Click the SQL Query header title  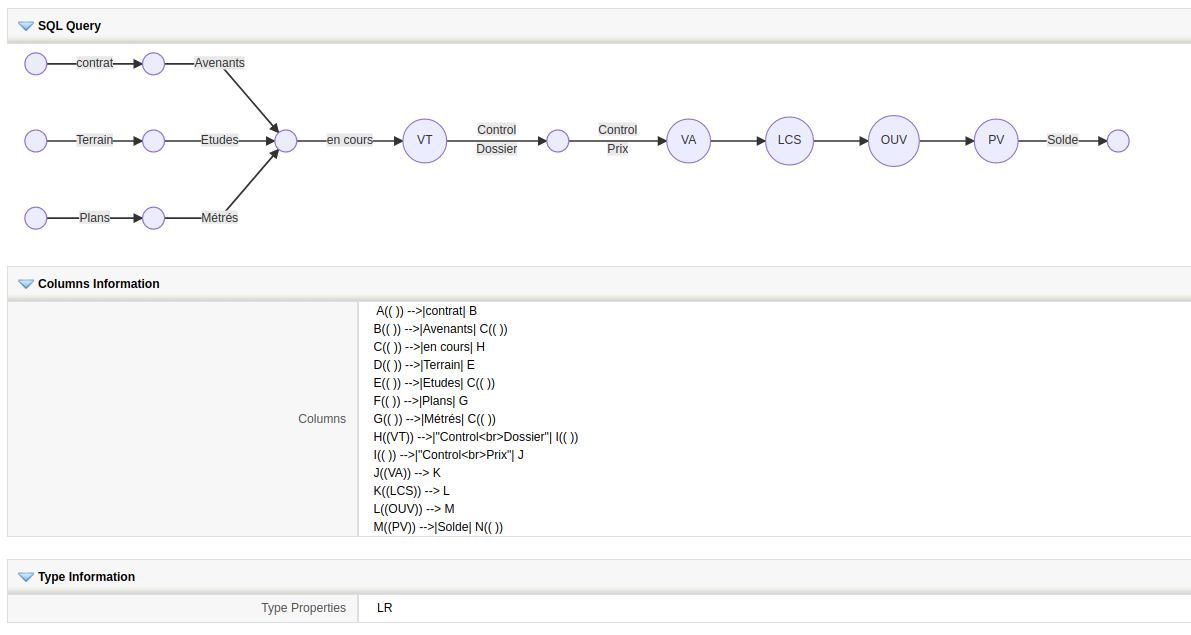click(69, 26)
